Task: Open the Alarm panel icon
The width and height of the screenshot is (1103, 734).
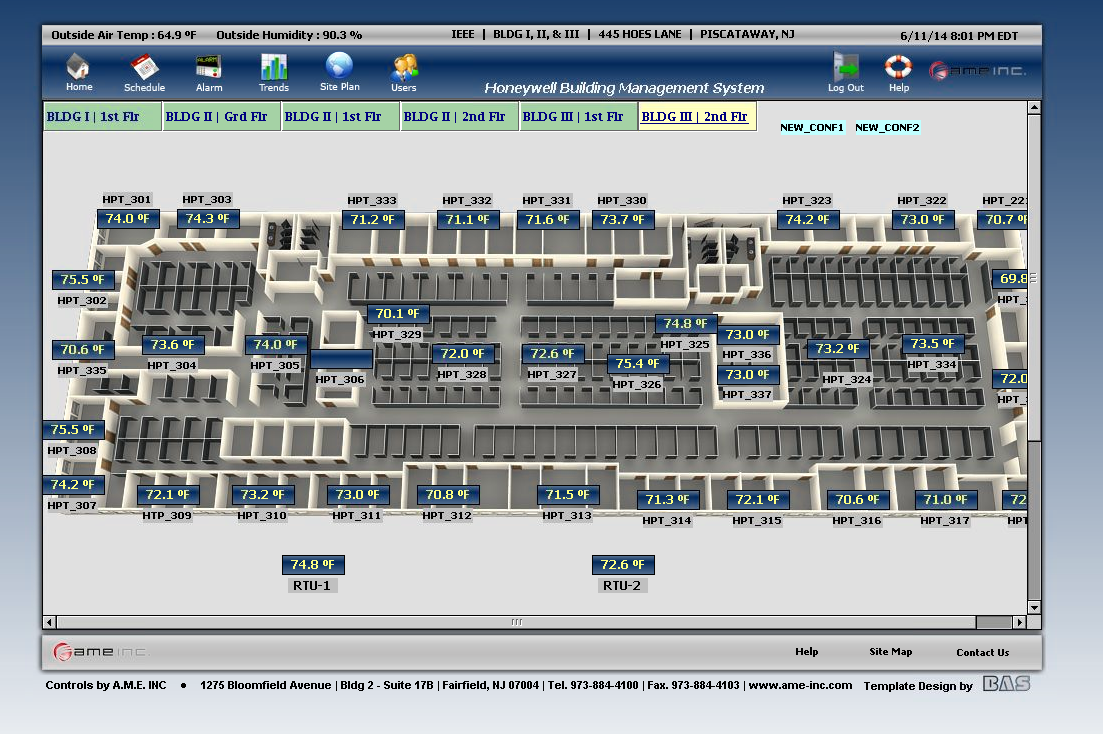Action: [209, 68]
